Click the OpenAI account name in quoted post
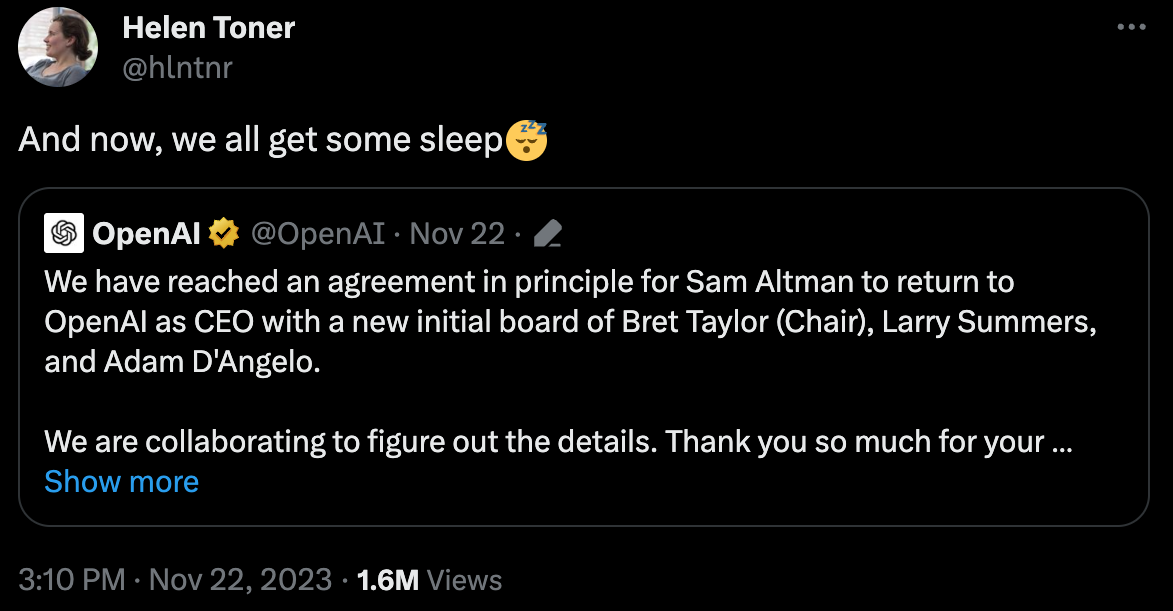The width and height of the screenshot is (1173, 611). click(x=147, y=234)
